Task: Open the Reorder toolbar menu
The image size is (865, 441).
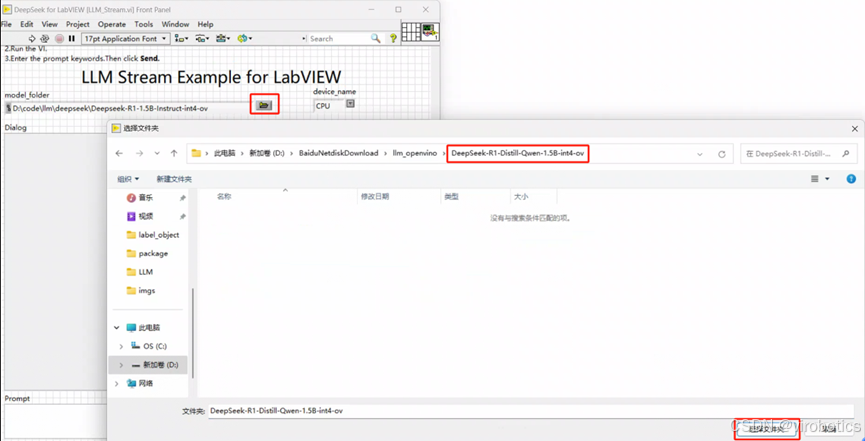Action: [x=244, y=39]
